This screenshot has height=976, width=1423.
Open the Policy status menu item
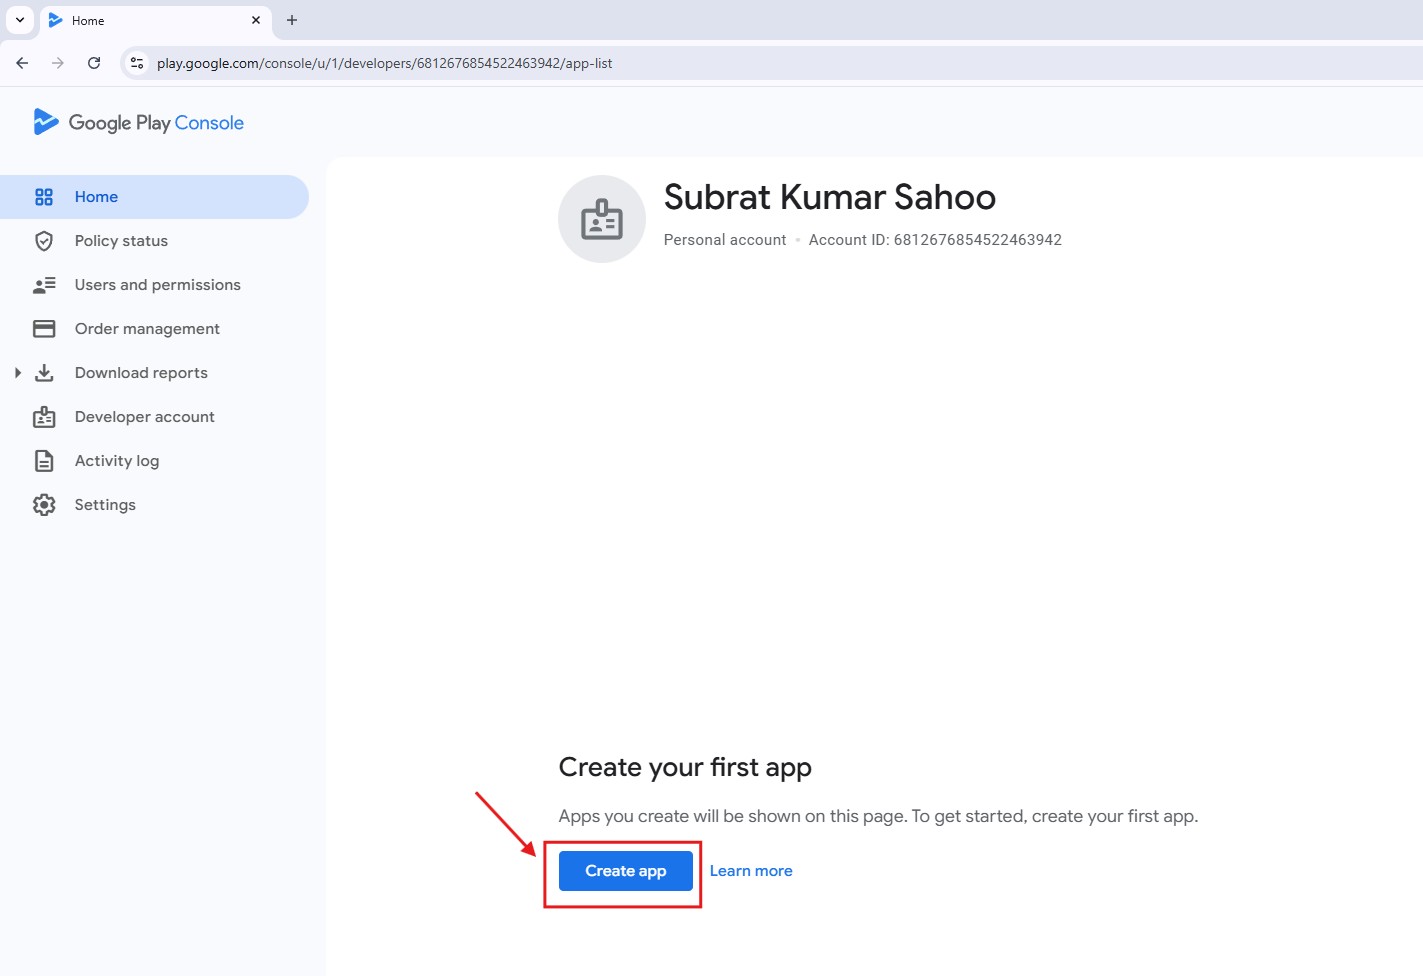(121, 241)
